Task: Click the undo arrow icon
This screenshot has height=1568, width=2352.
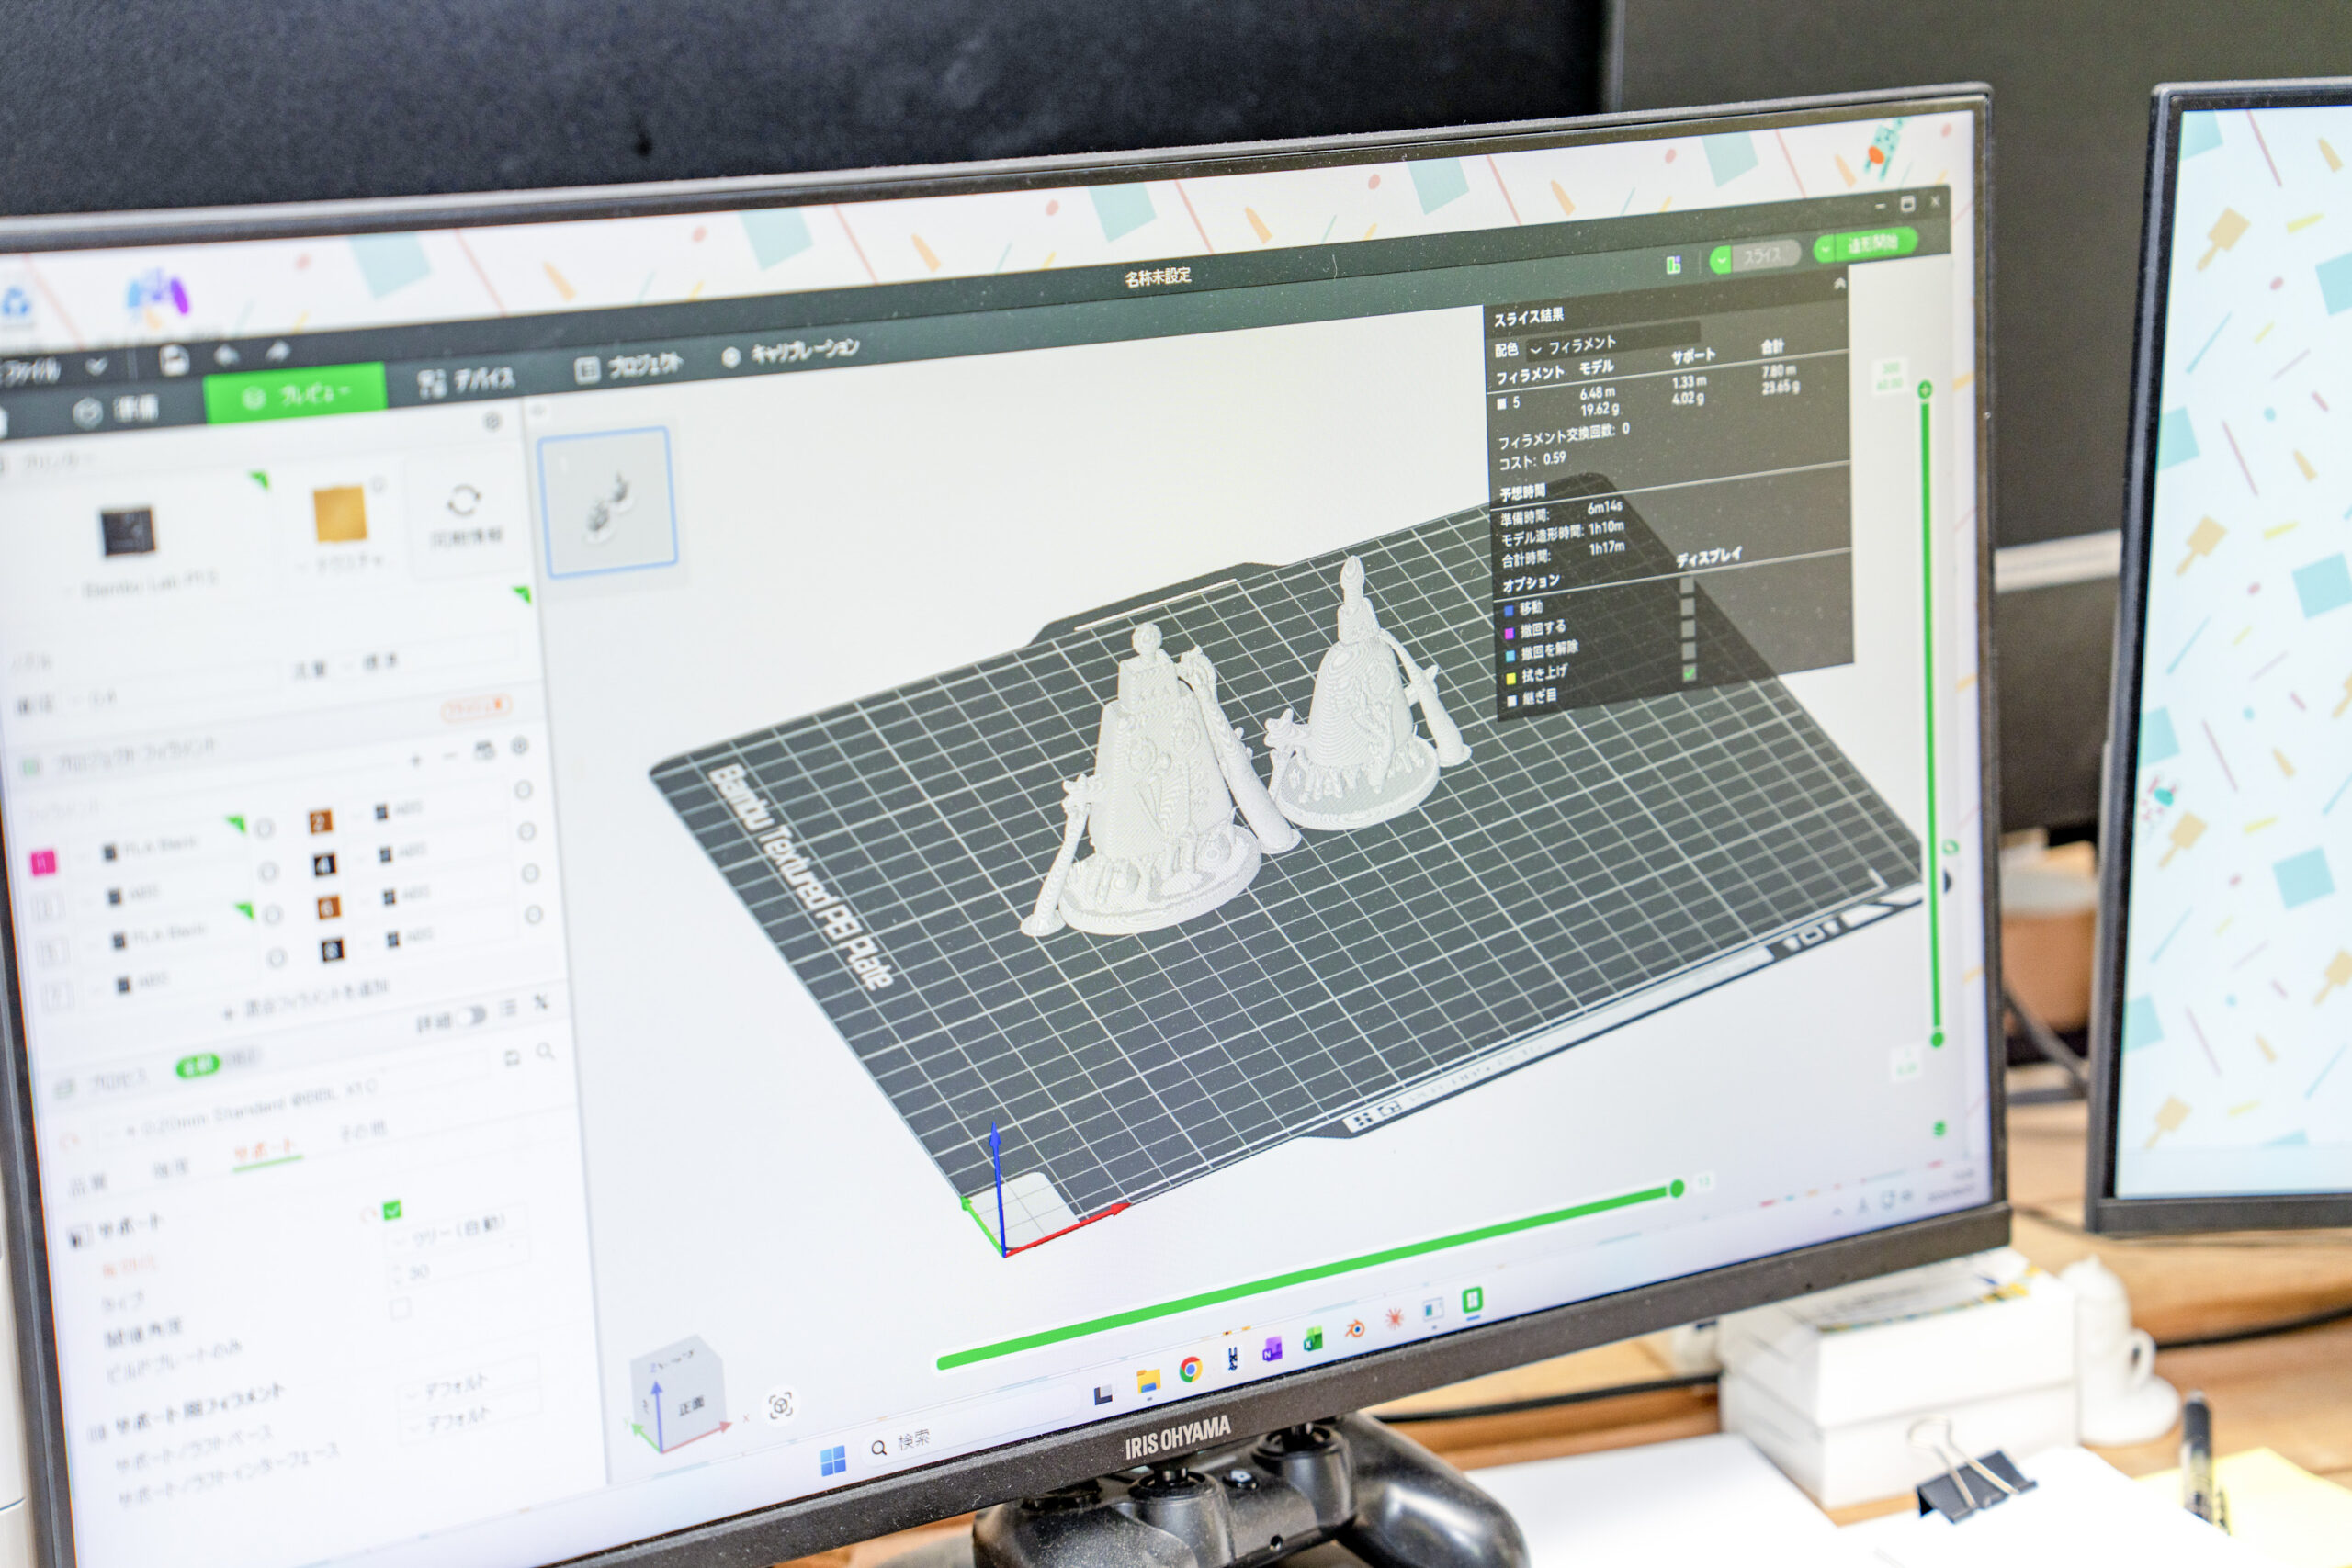Action: (x=226, y=355)
